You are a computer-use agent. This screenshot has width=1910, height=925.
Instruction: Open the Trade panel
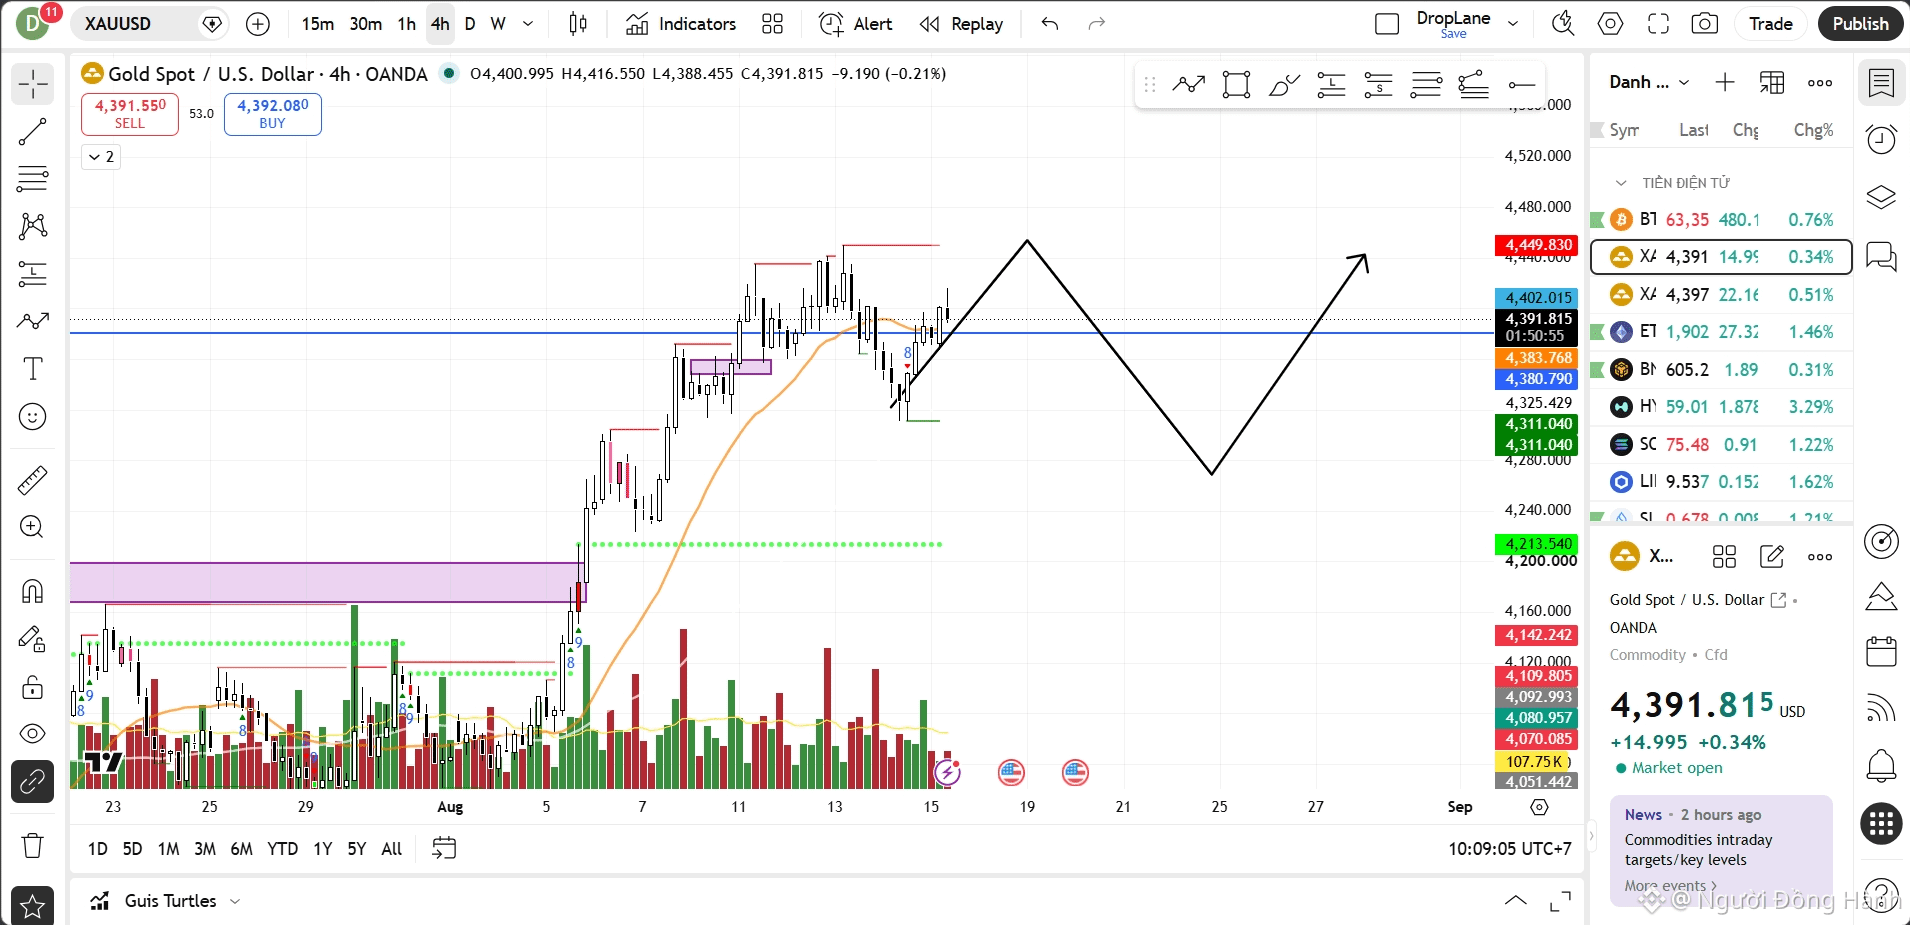[x=1771, y=24]
